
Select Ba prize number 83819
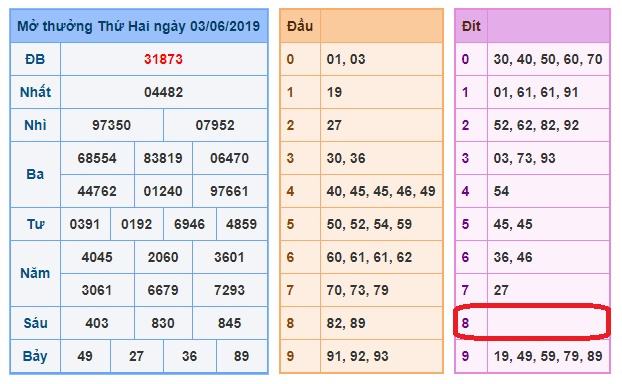(163, 158)
